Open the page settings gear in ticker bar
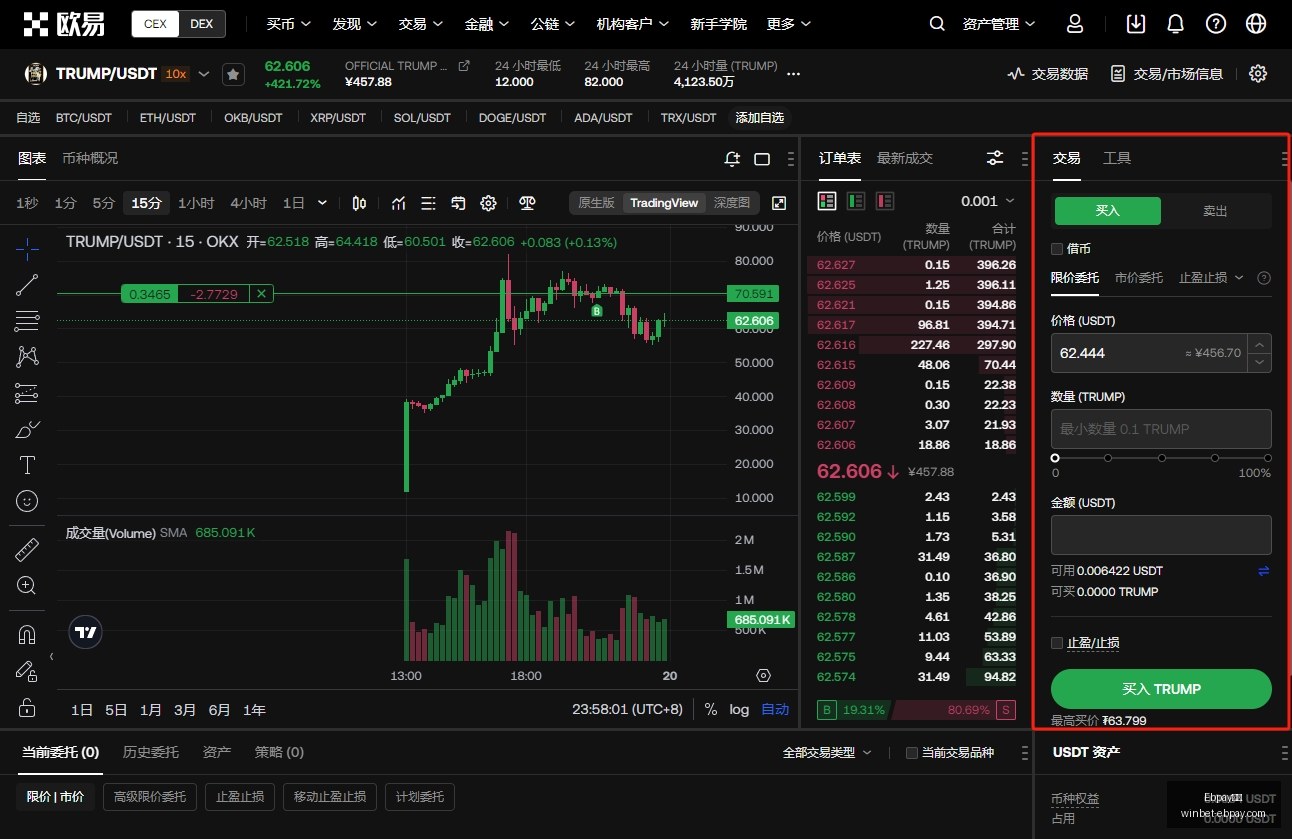 click(x=1258, y=73)
